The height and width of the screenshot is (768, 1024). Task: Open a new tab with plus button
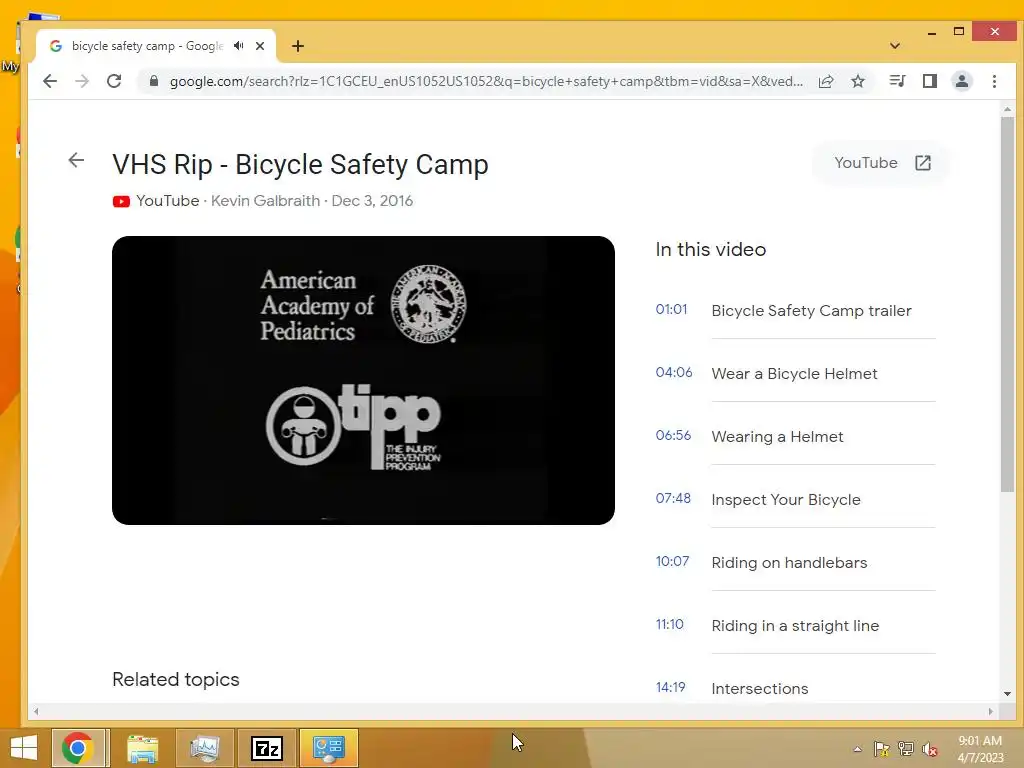[x=298, y=46]
